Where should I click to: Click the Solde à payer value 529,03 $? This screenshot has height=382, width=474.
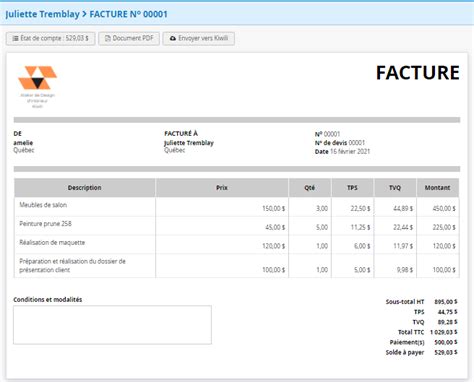[446, 352]
